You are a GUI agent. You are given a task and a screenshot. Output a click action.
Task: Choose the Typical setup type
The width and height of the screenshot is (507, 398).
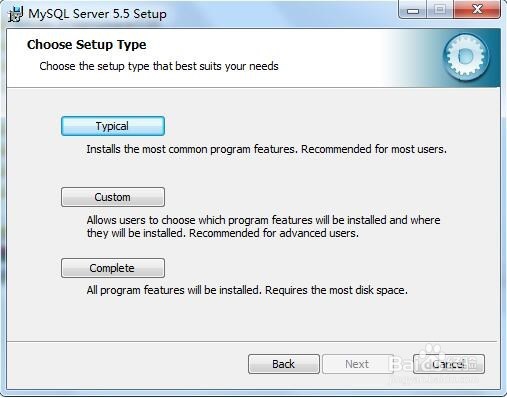113,126
